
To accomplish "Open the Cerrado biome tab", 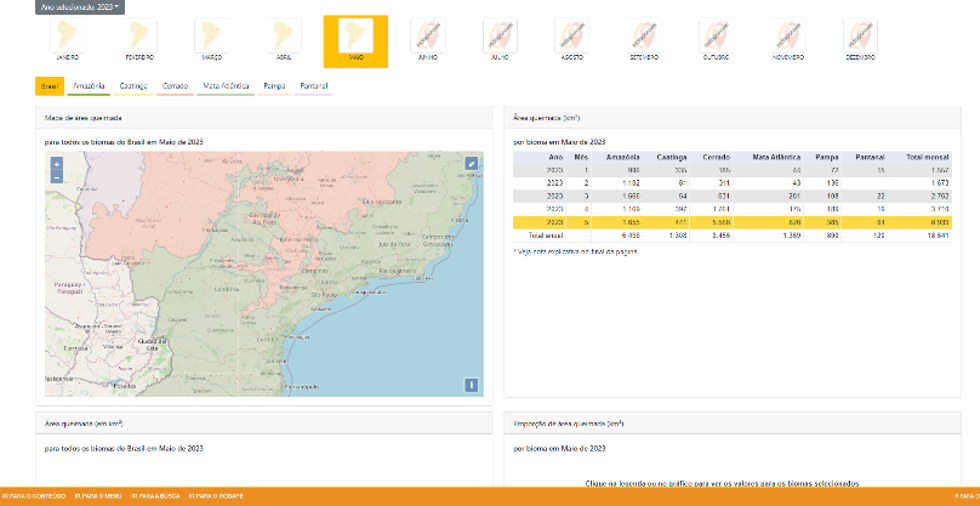I will click(x=175, y=87).
